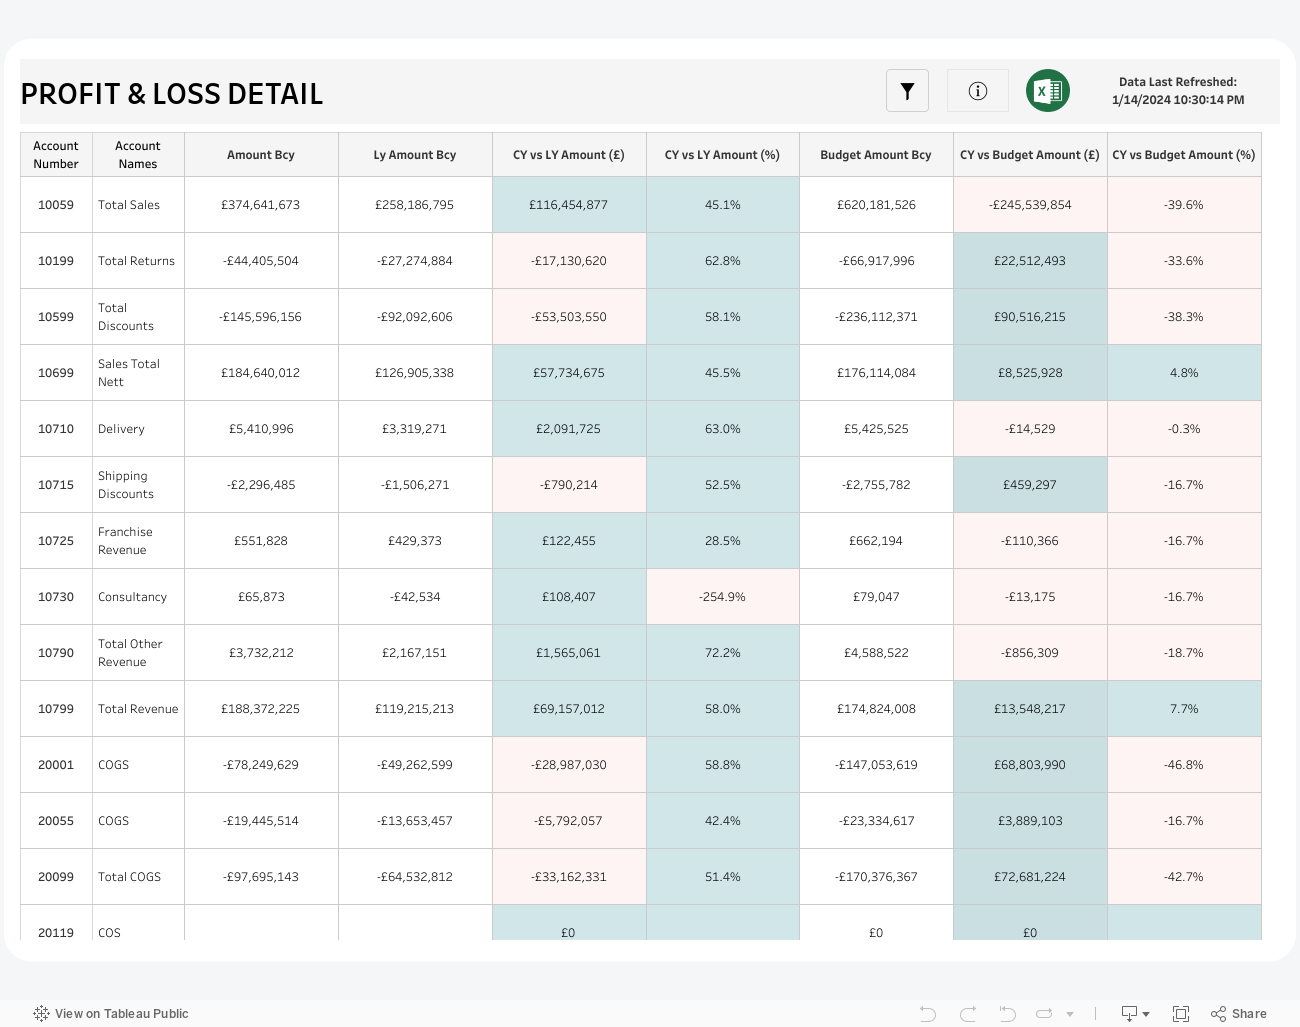Viewport: 1300px width, 1027px height.
Task: Click the 4.8% budget variance cell
Action: pos(1184,373)
